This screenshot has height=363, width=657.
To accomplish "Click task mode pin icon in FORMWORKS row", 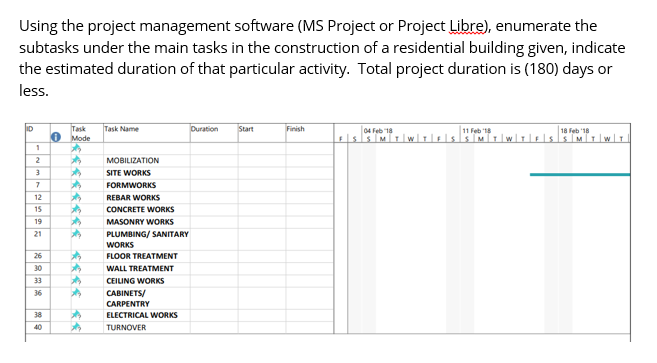I will (76, 185).
